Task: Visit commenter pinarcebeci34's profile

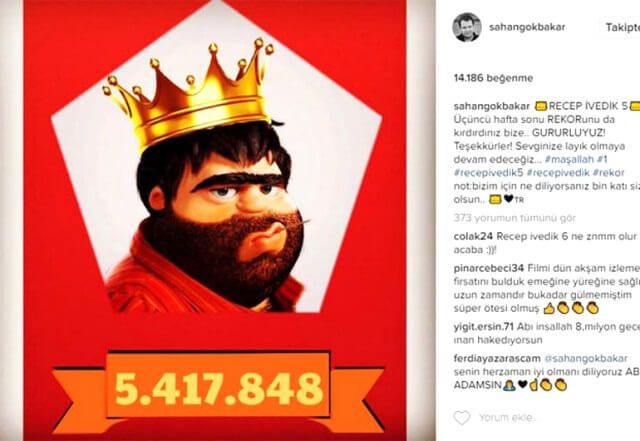Action: coord(489,268)
